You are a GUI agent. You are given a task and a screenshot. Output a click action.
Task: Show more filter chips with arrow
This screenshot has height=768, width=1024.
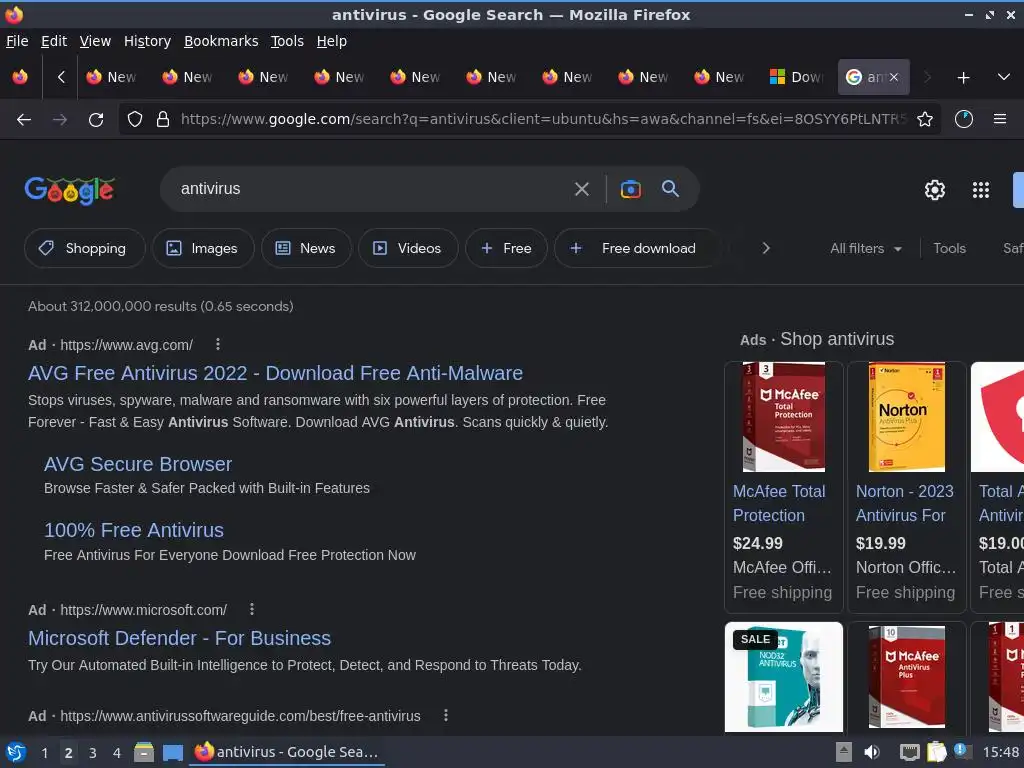(x=766, y=248)
